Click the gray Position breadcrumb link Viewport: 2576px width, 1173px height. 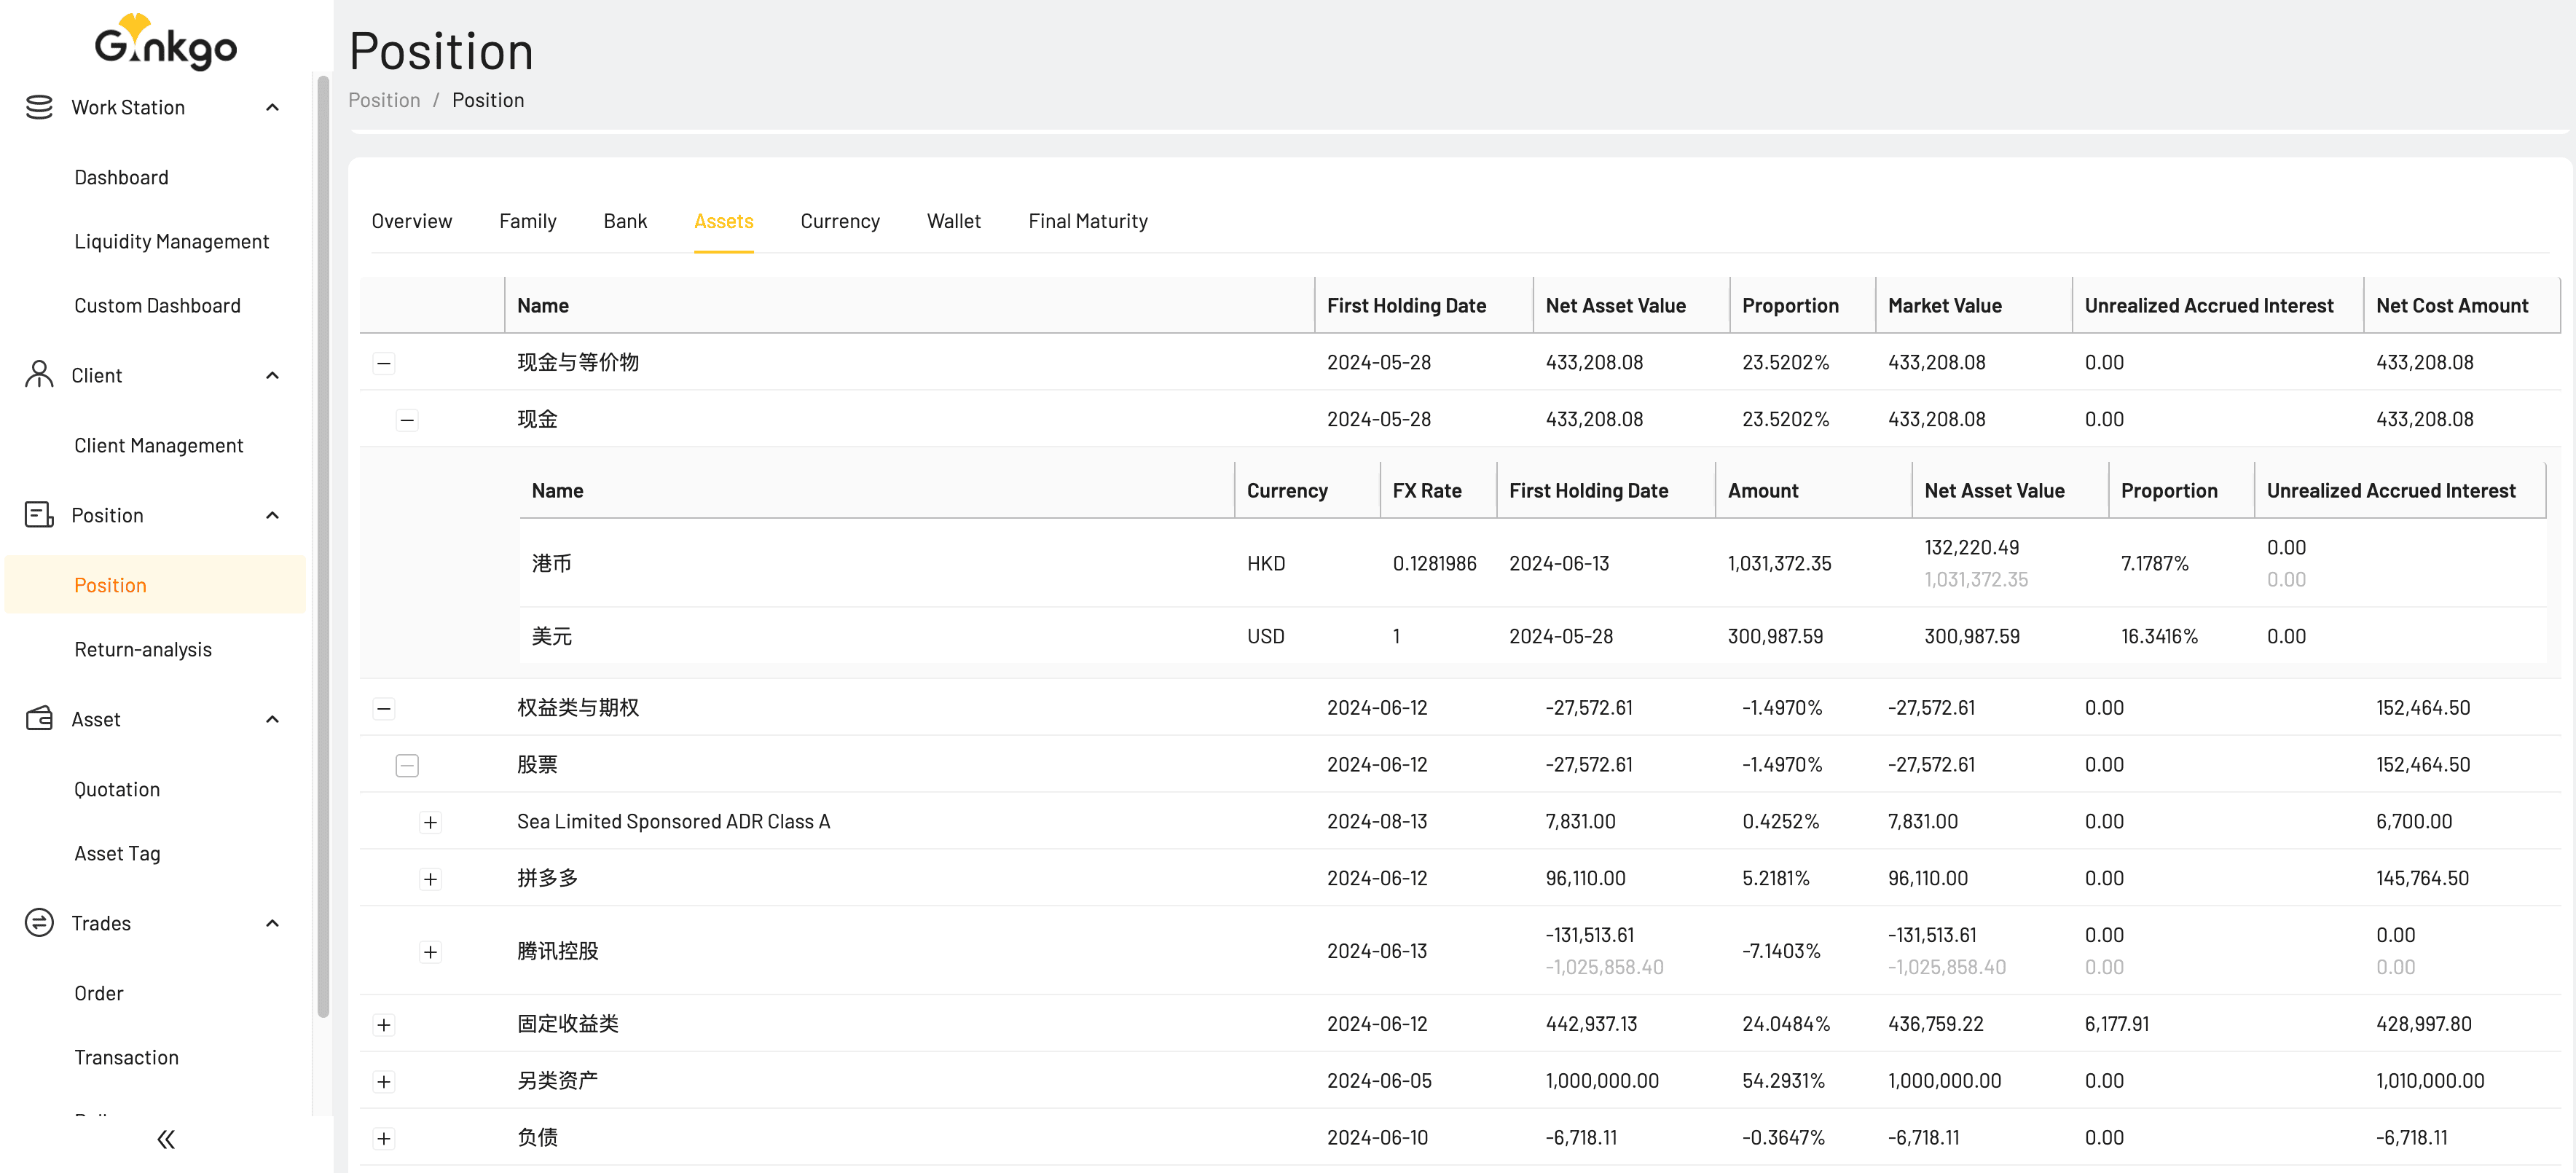click(384, 100)
